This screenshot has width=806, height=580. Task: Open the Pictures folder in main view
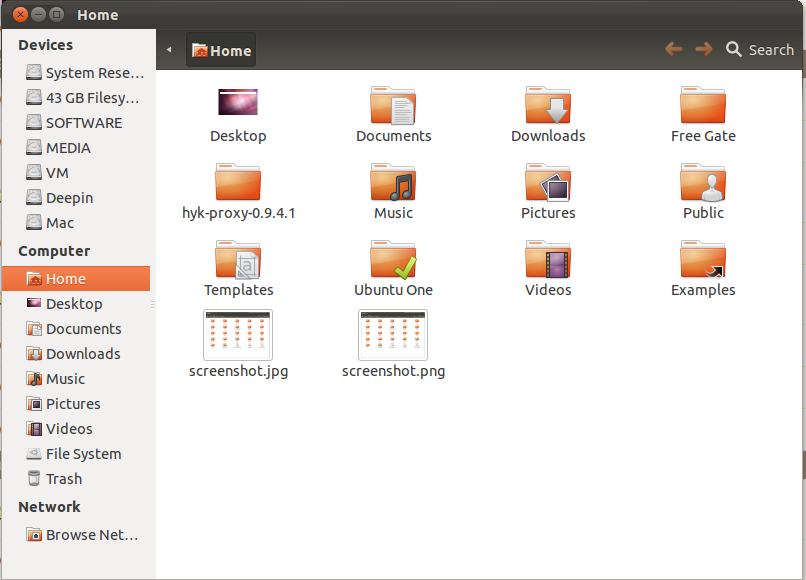pos(548,182)
